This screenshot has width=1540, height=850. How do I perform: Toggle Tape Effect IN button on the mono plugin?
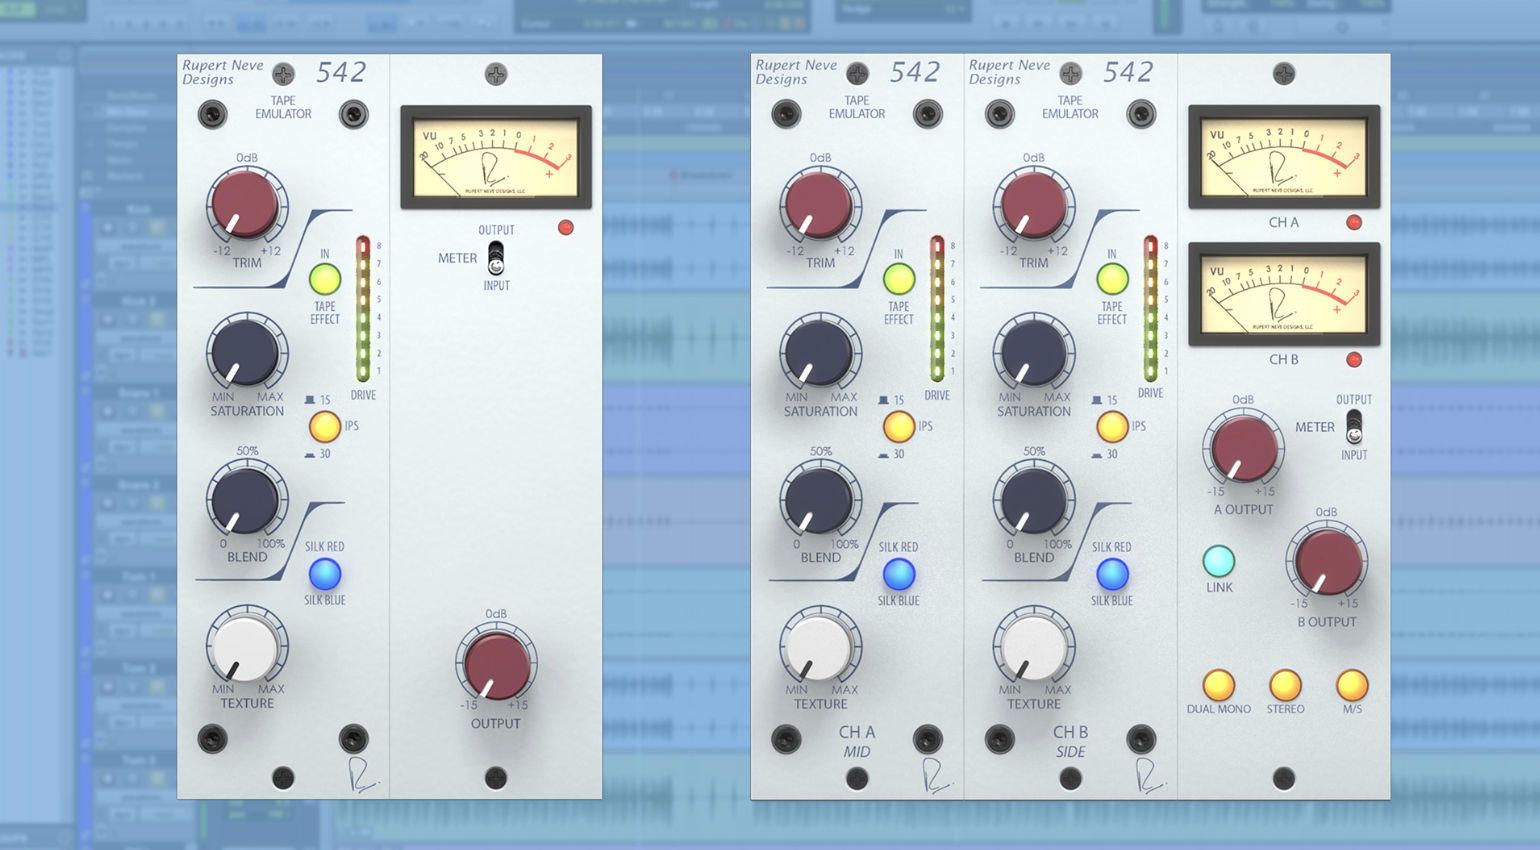325,279
